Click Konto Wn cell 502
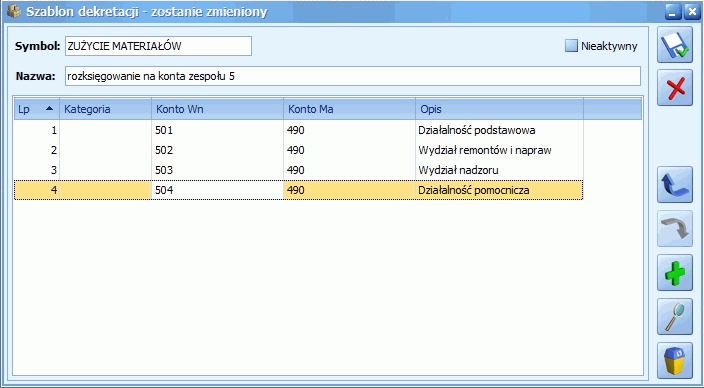The height and width of the screenshot is (388, 704). [217, 150]
